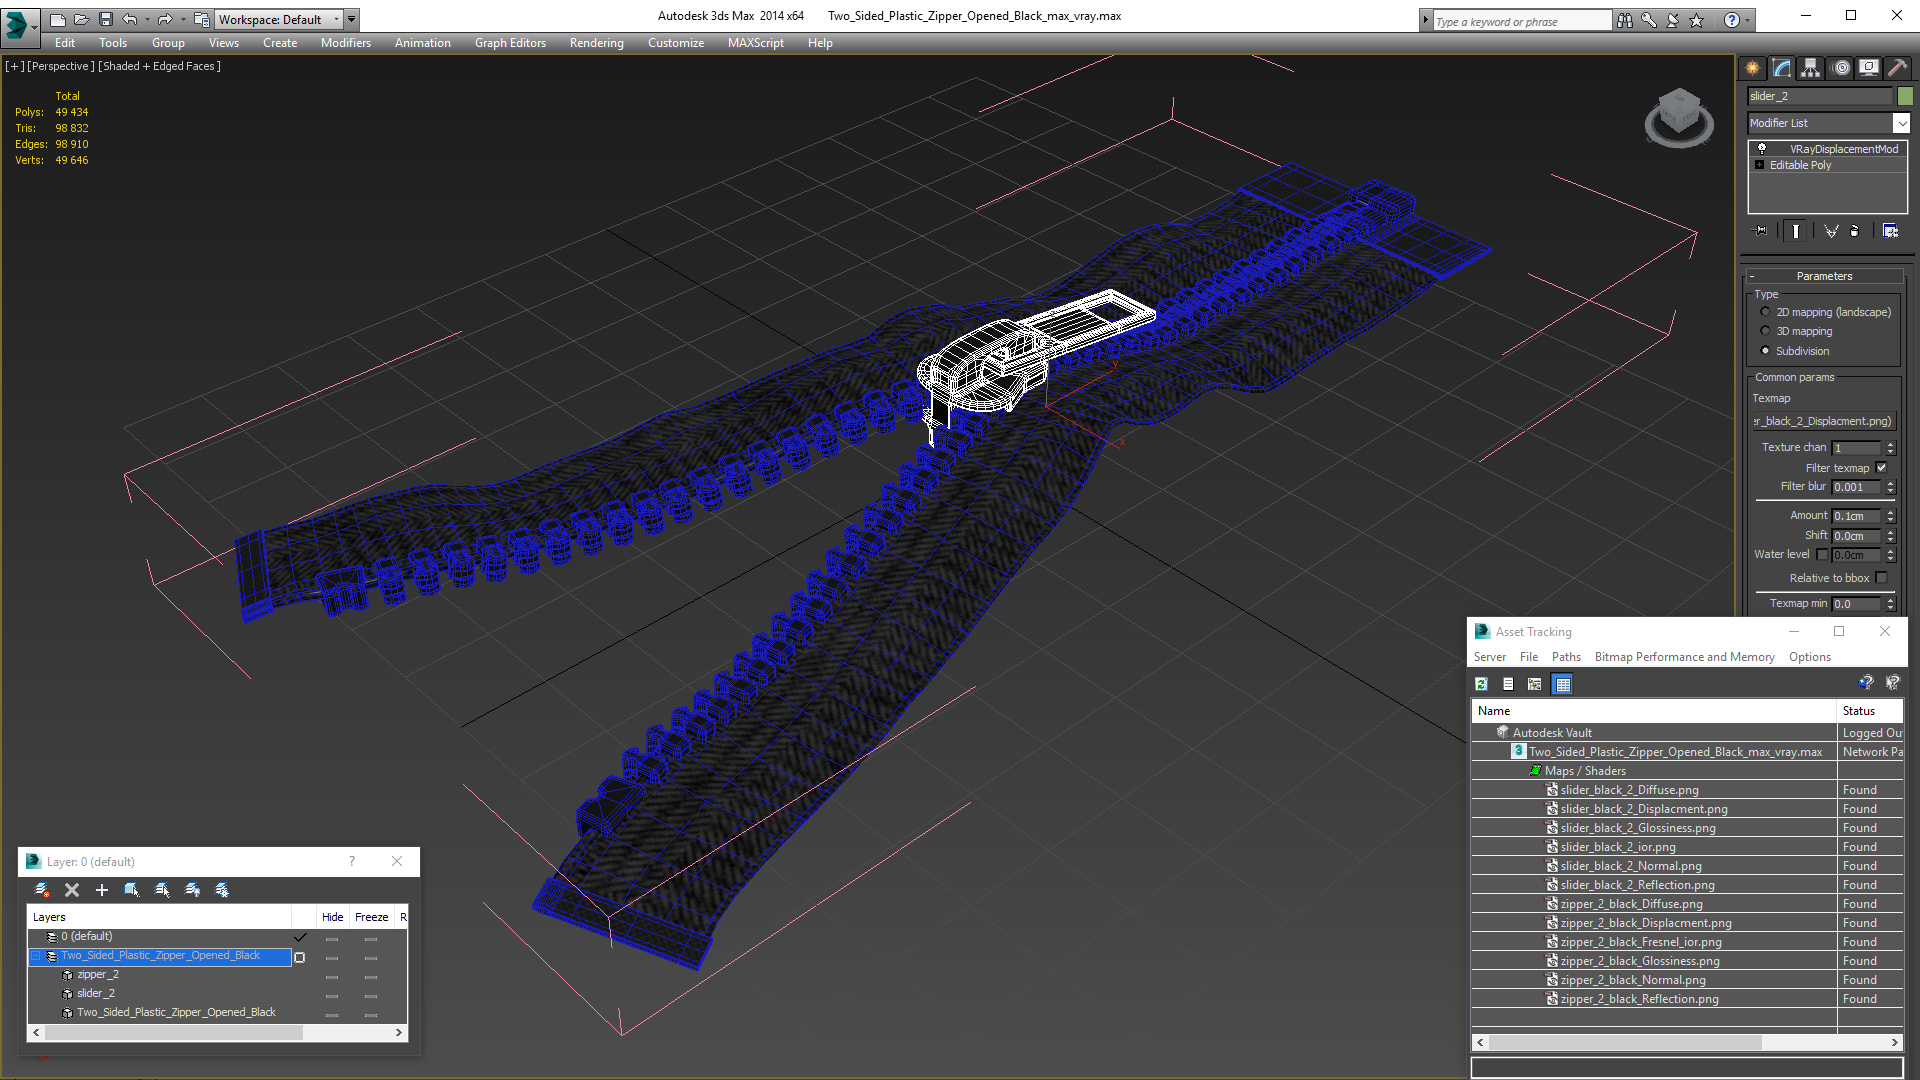
Task: Expand the Editable Poly sub-objects
Action: tap(1760, 165)
